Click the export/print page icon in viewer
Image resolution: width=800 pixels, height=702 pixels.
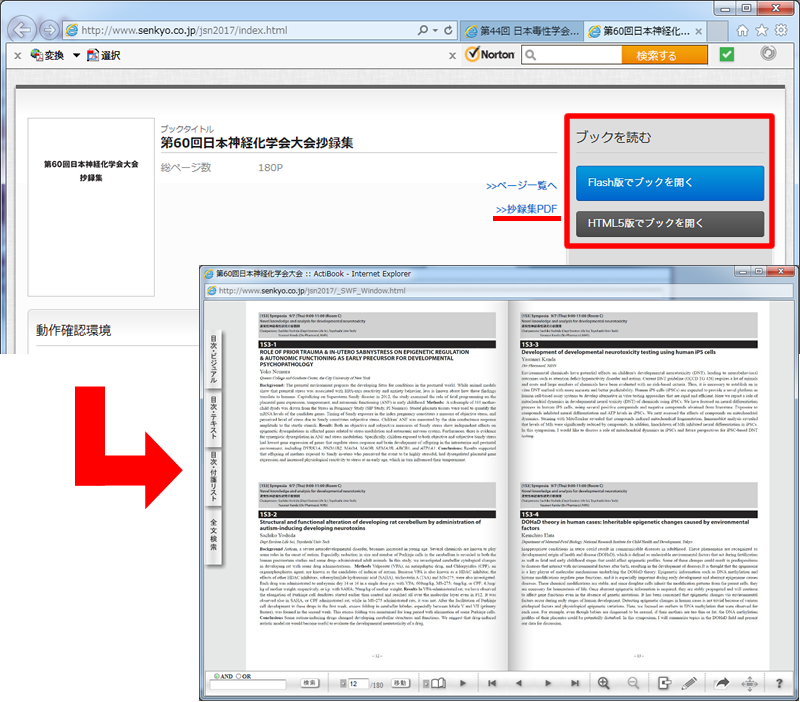(664, 683)
